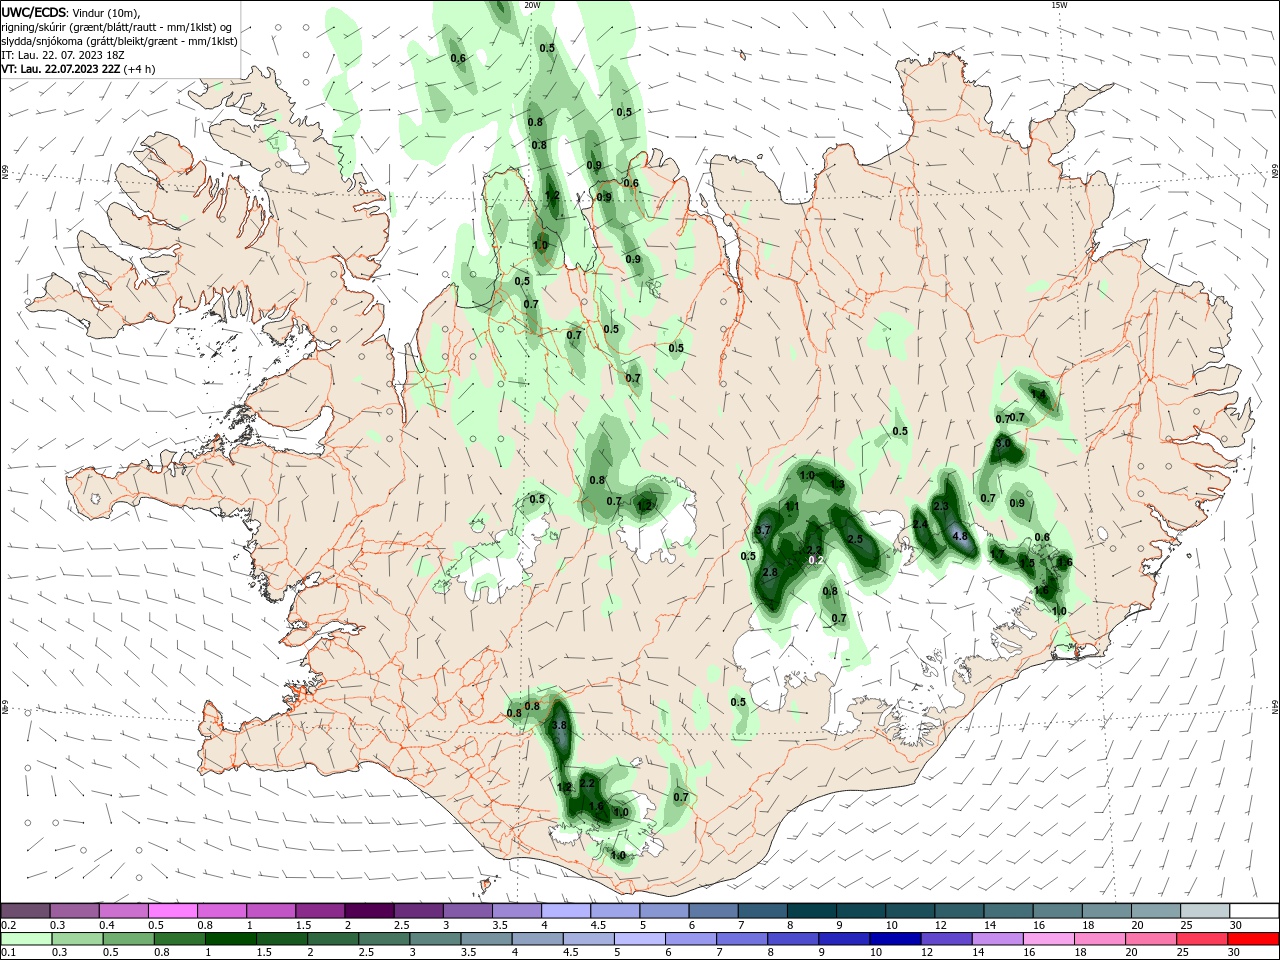Click the 3.0 rainfall label
Image resolution: width=1280 pixels, height=960 pixels.
tap(1003, 442)
